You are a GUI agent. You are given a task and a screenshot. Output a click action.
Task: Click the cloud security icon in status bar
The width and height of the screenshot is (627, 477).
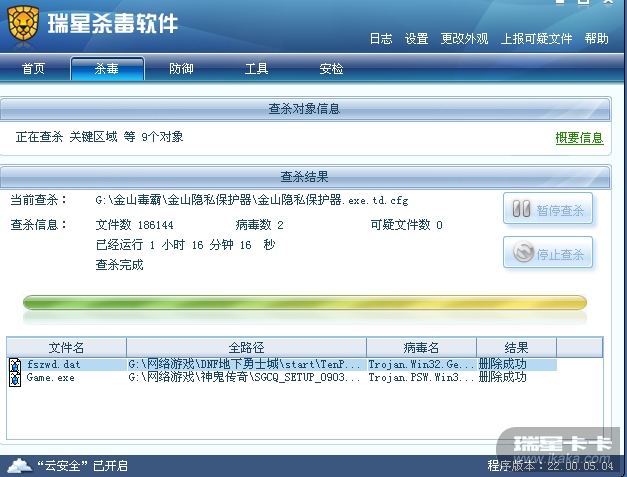tap(20, 466)
